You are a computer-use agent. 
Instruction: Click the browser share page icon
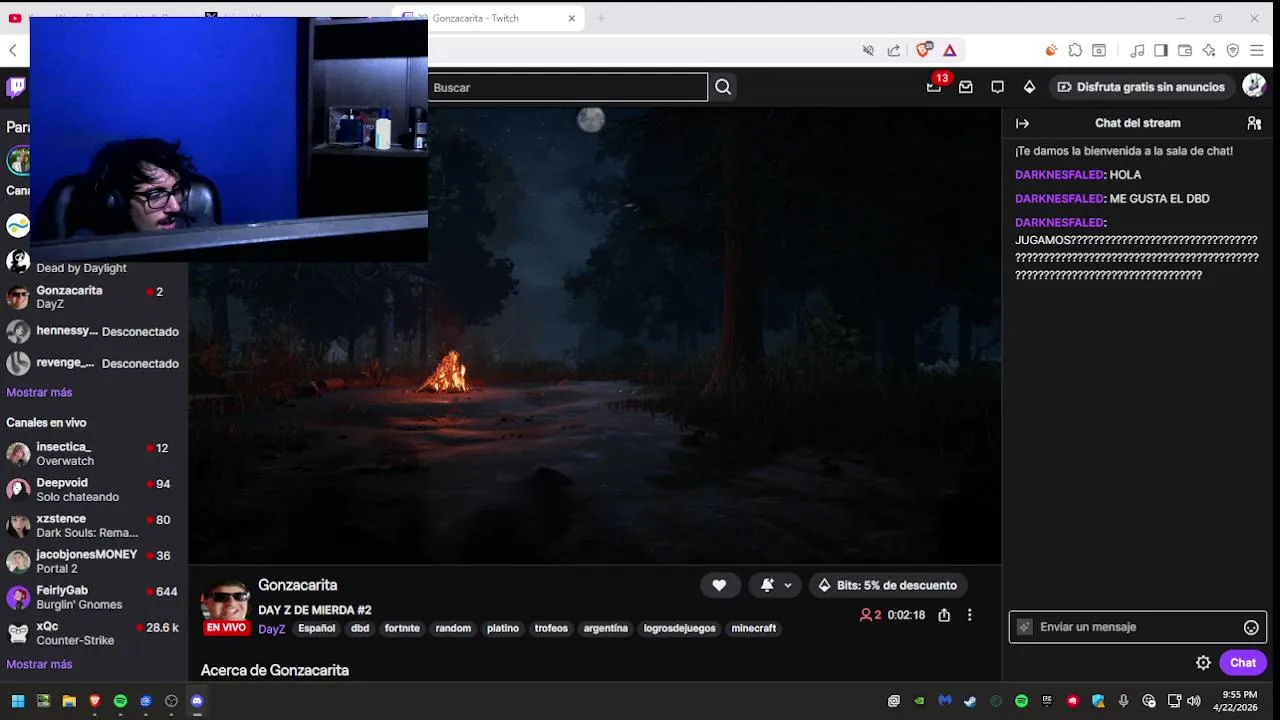pyautogui.click(x=893, y=50)
